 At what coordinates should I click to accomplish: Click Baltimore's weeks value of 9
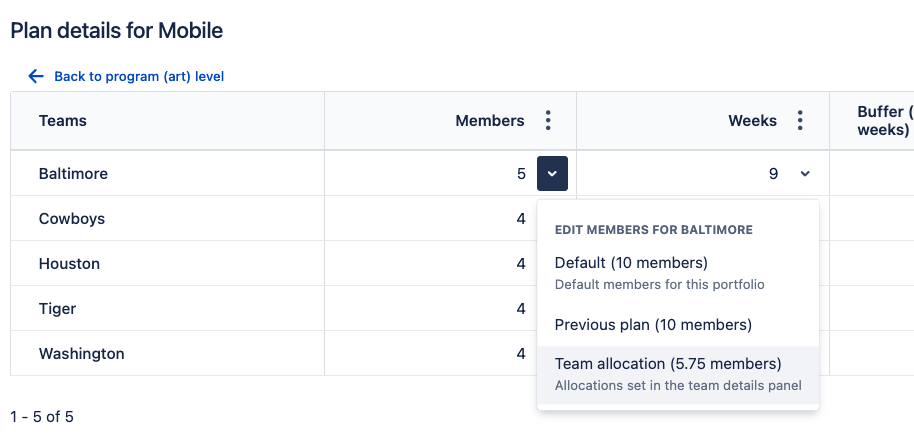[773, 174]
